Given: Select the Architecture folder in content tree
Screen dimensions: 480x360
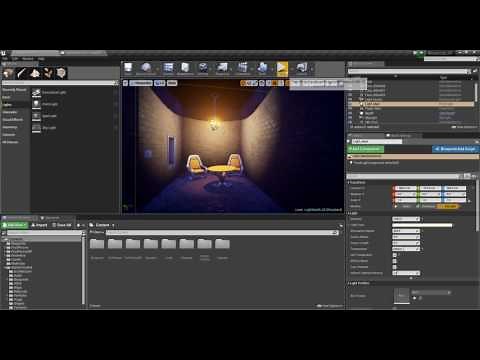Looking at the screenshot, I should coord(20,271).
